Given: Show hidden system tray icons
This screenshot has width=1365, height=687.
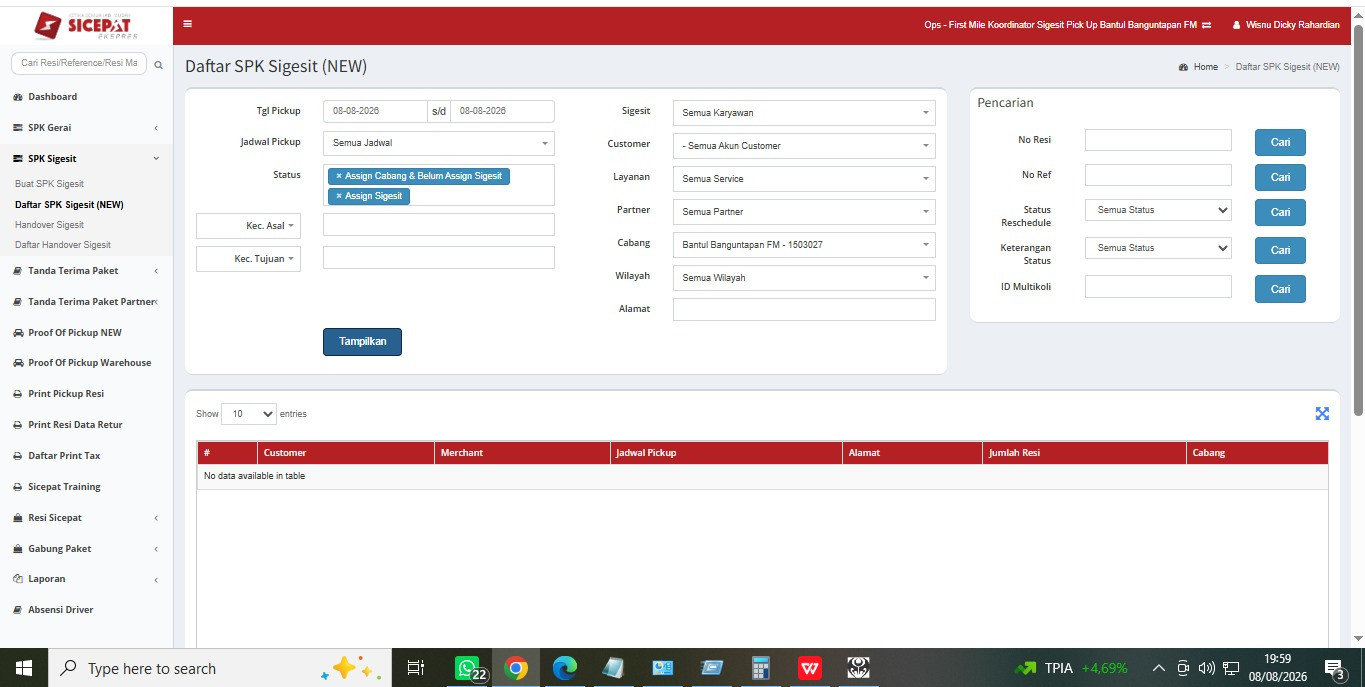Looking at the screenshot, I should click(1159, 668).
